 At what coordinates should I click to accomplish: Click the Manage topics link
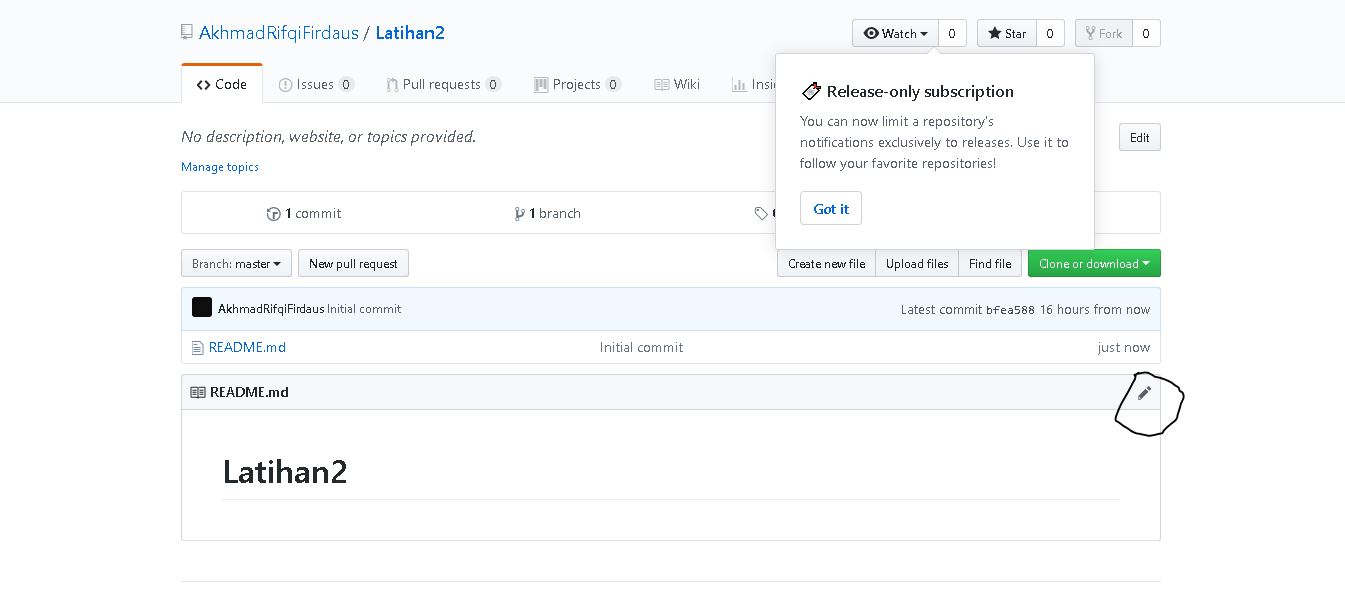220,167
